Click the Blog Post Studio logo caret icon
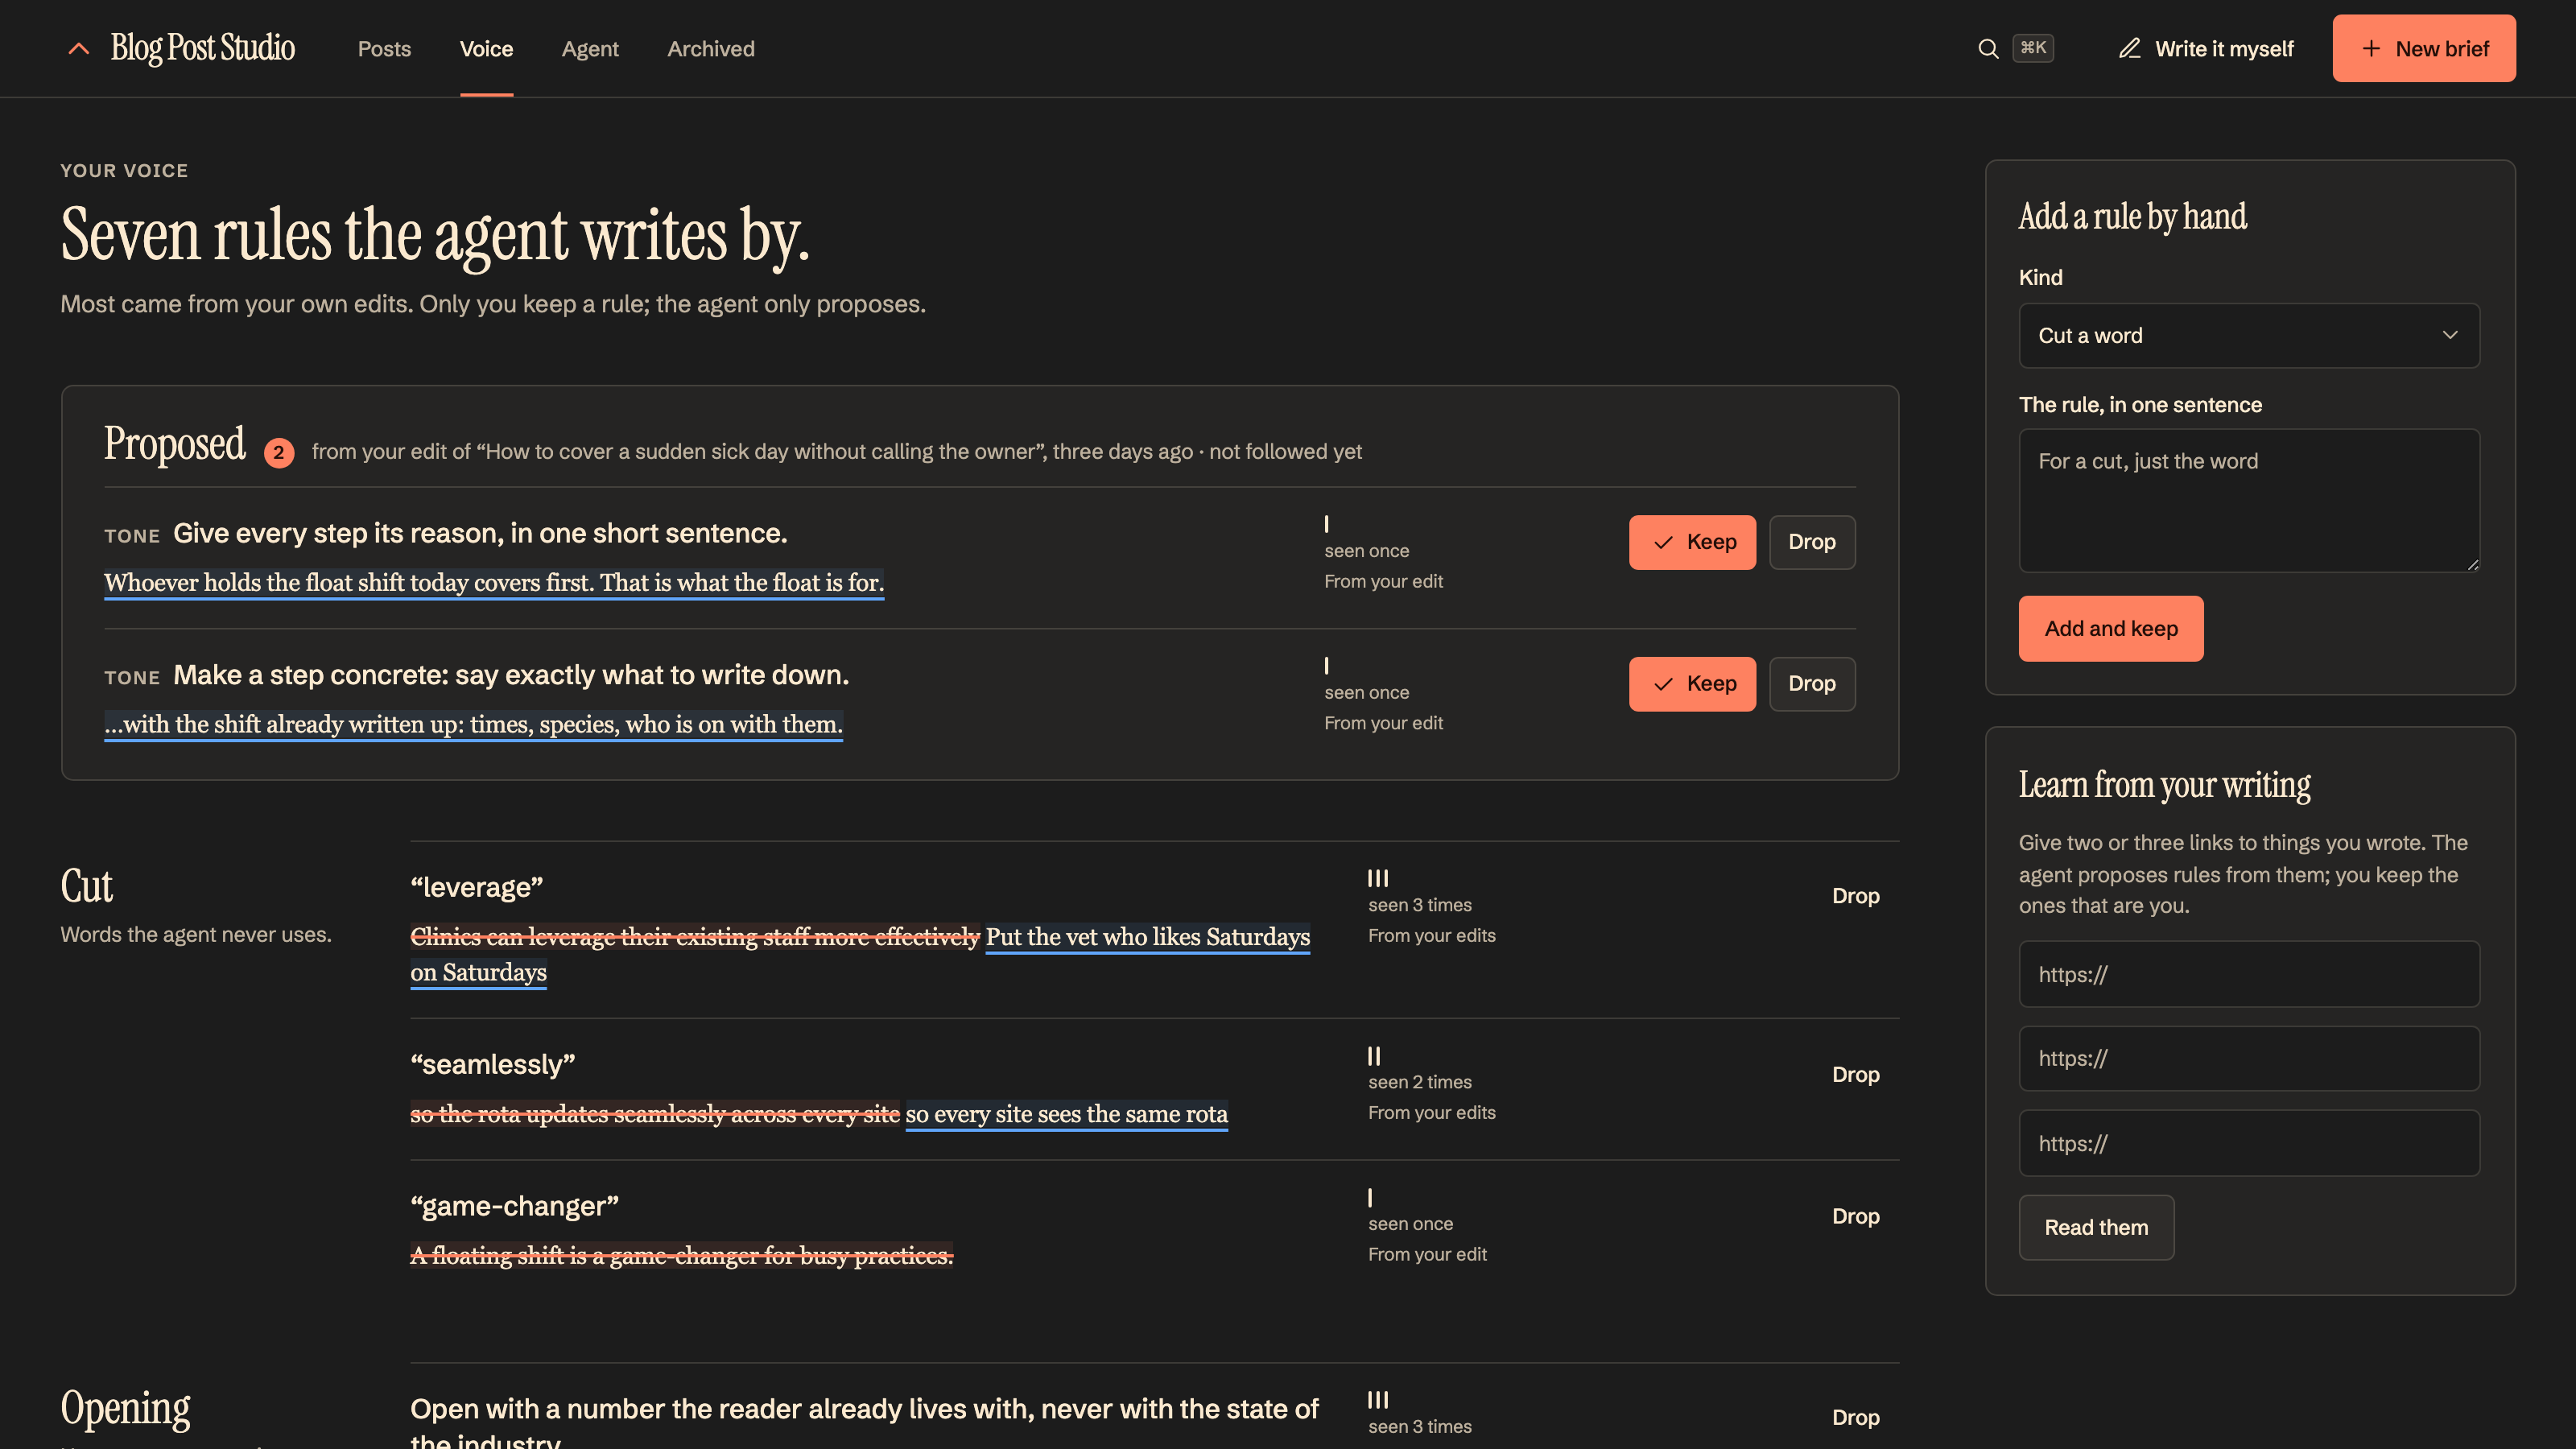Viewport: 2576px width, 1449px height. click(x=78, y=48)
